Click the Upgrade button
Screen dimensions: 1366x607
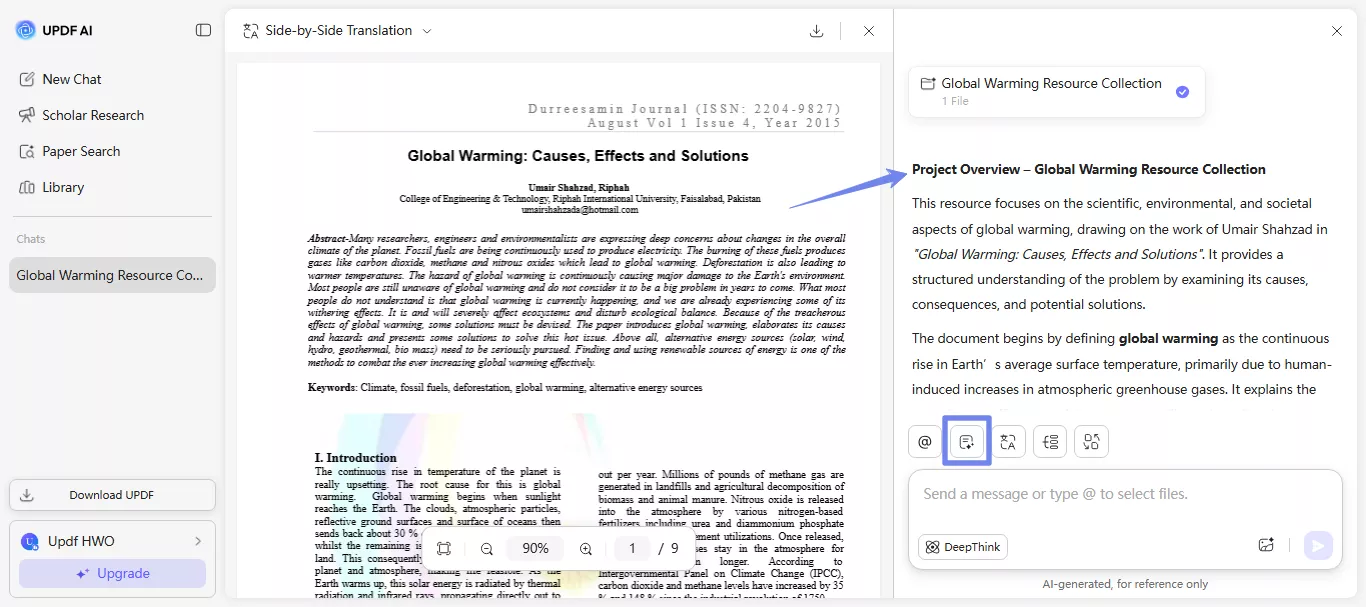(x=112, y=572)
